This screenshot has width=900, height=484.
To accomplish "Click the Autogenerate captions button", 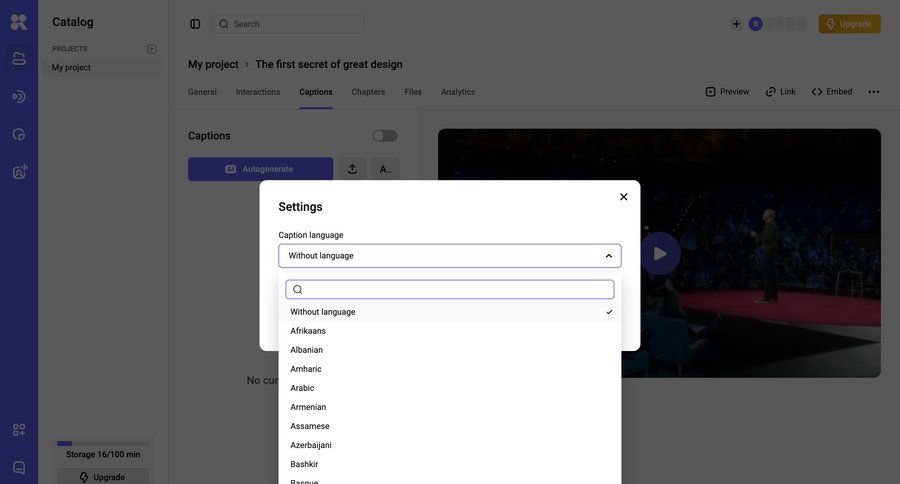I will (x=261, y=169).
